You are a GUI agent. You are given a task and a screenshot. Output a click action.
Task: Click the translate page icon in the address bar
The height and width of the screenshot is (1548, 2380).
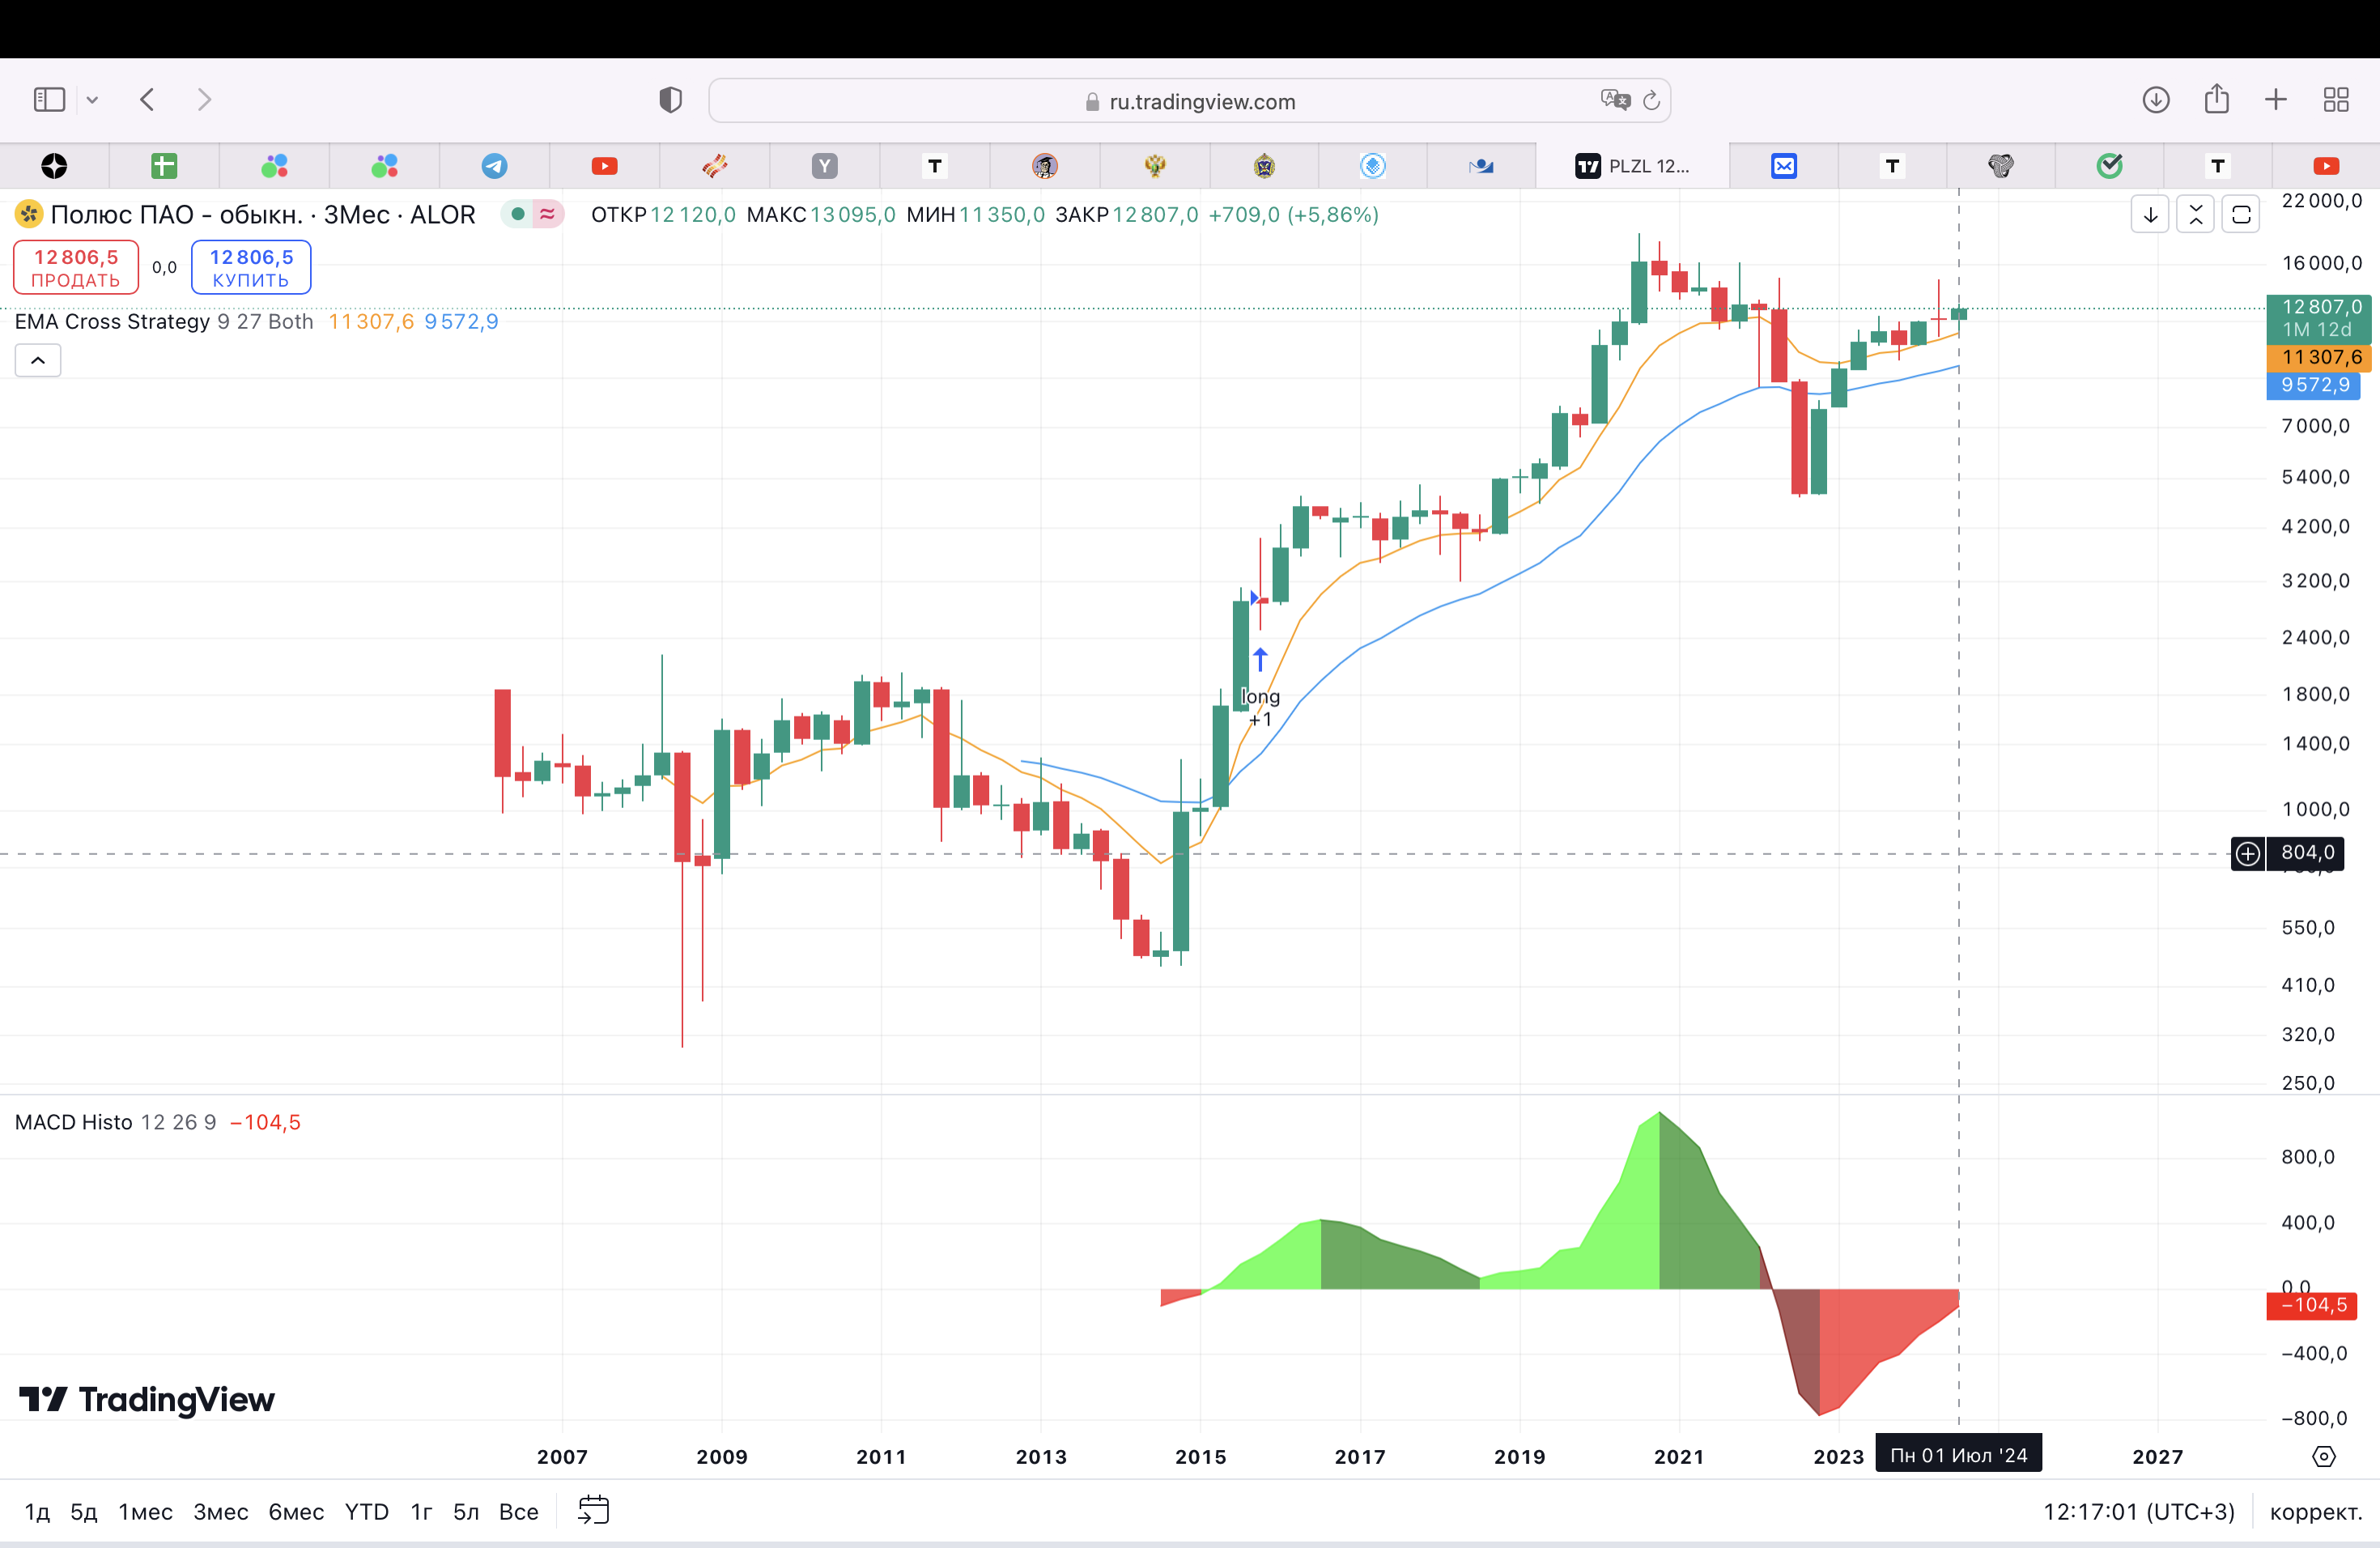pos(1614,100)
